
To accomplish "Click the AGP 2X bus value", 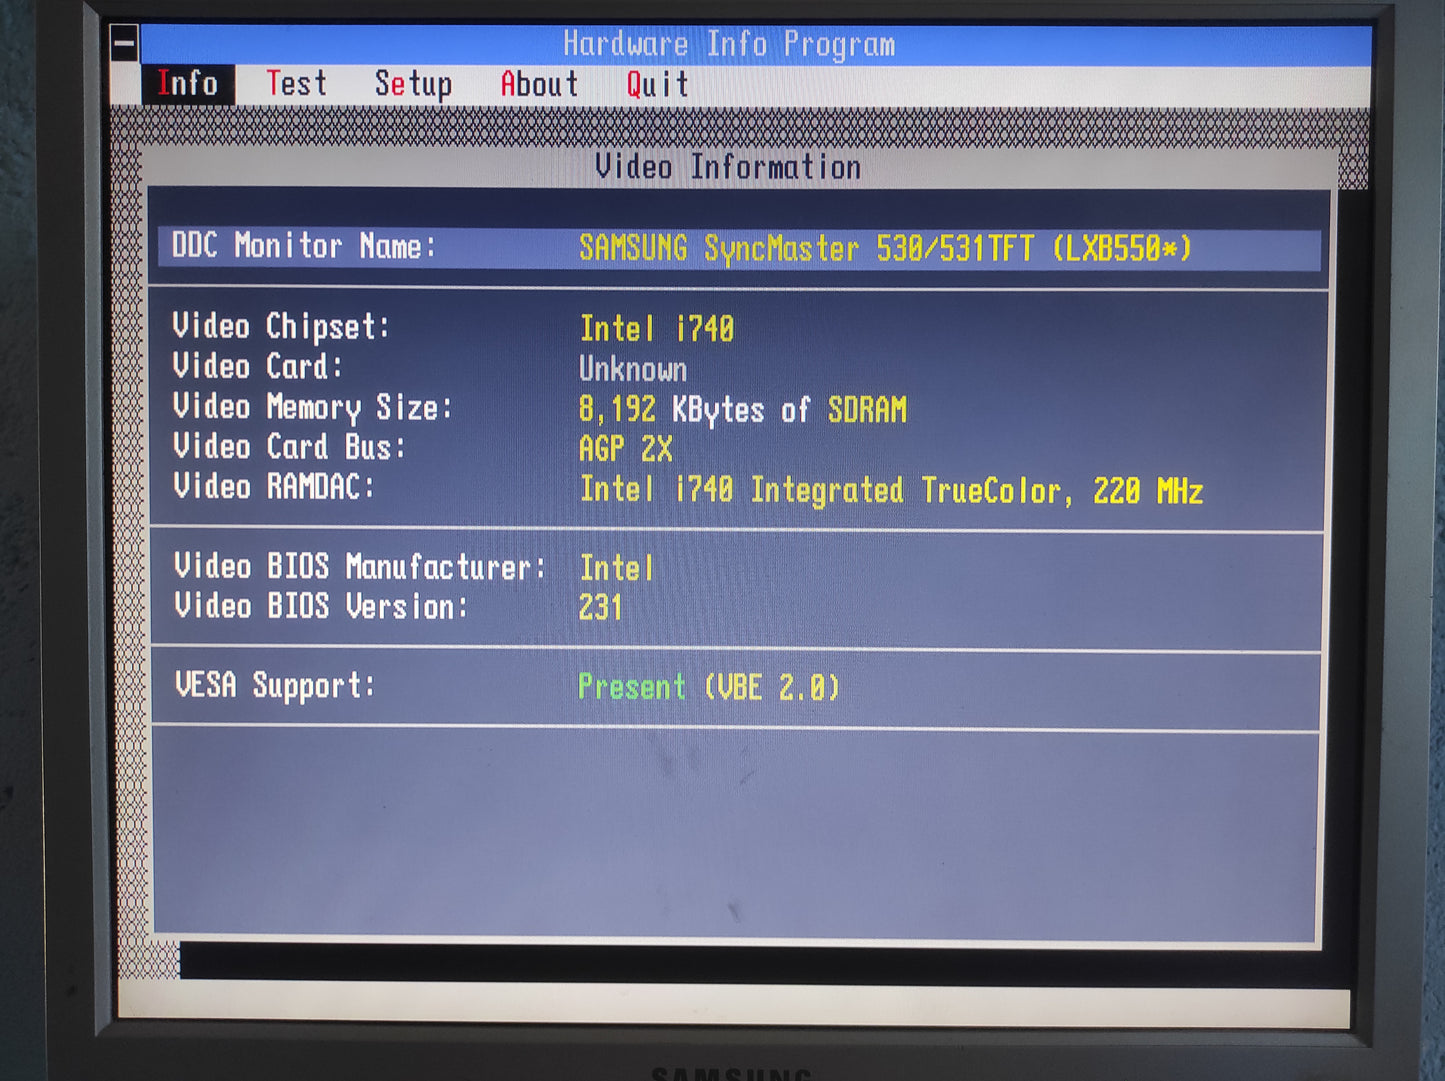I will (626, 449).
